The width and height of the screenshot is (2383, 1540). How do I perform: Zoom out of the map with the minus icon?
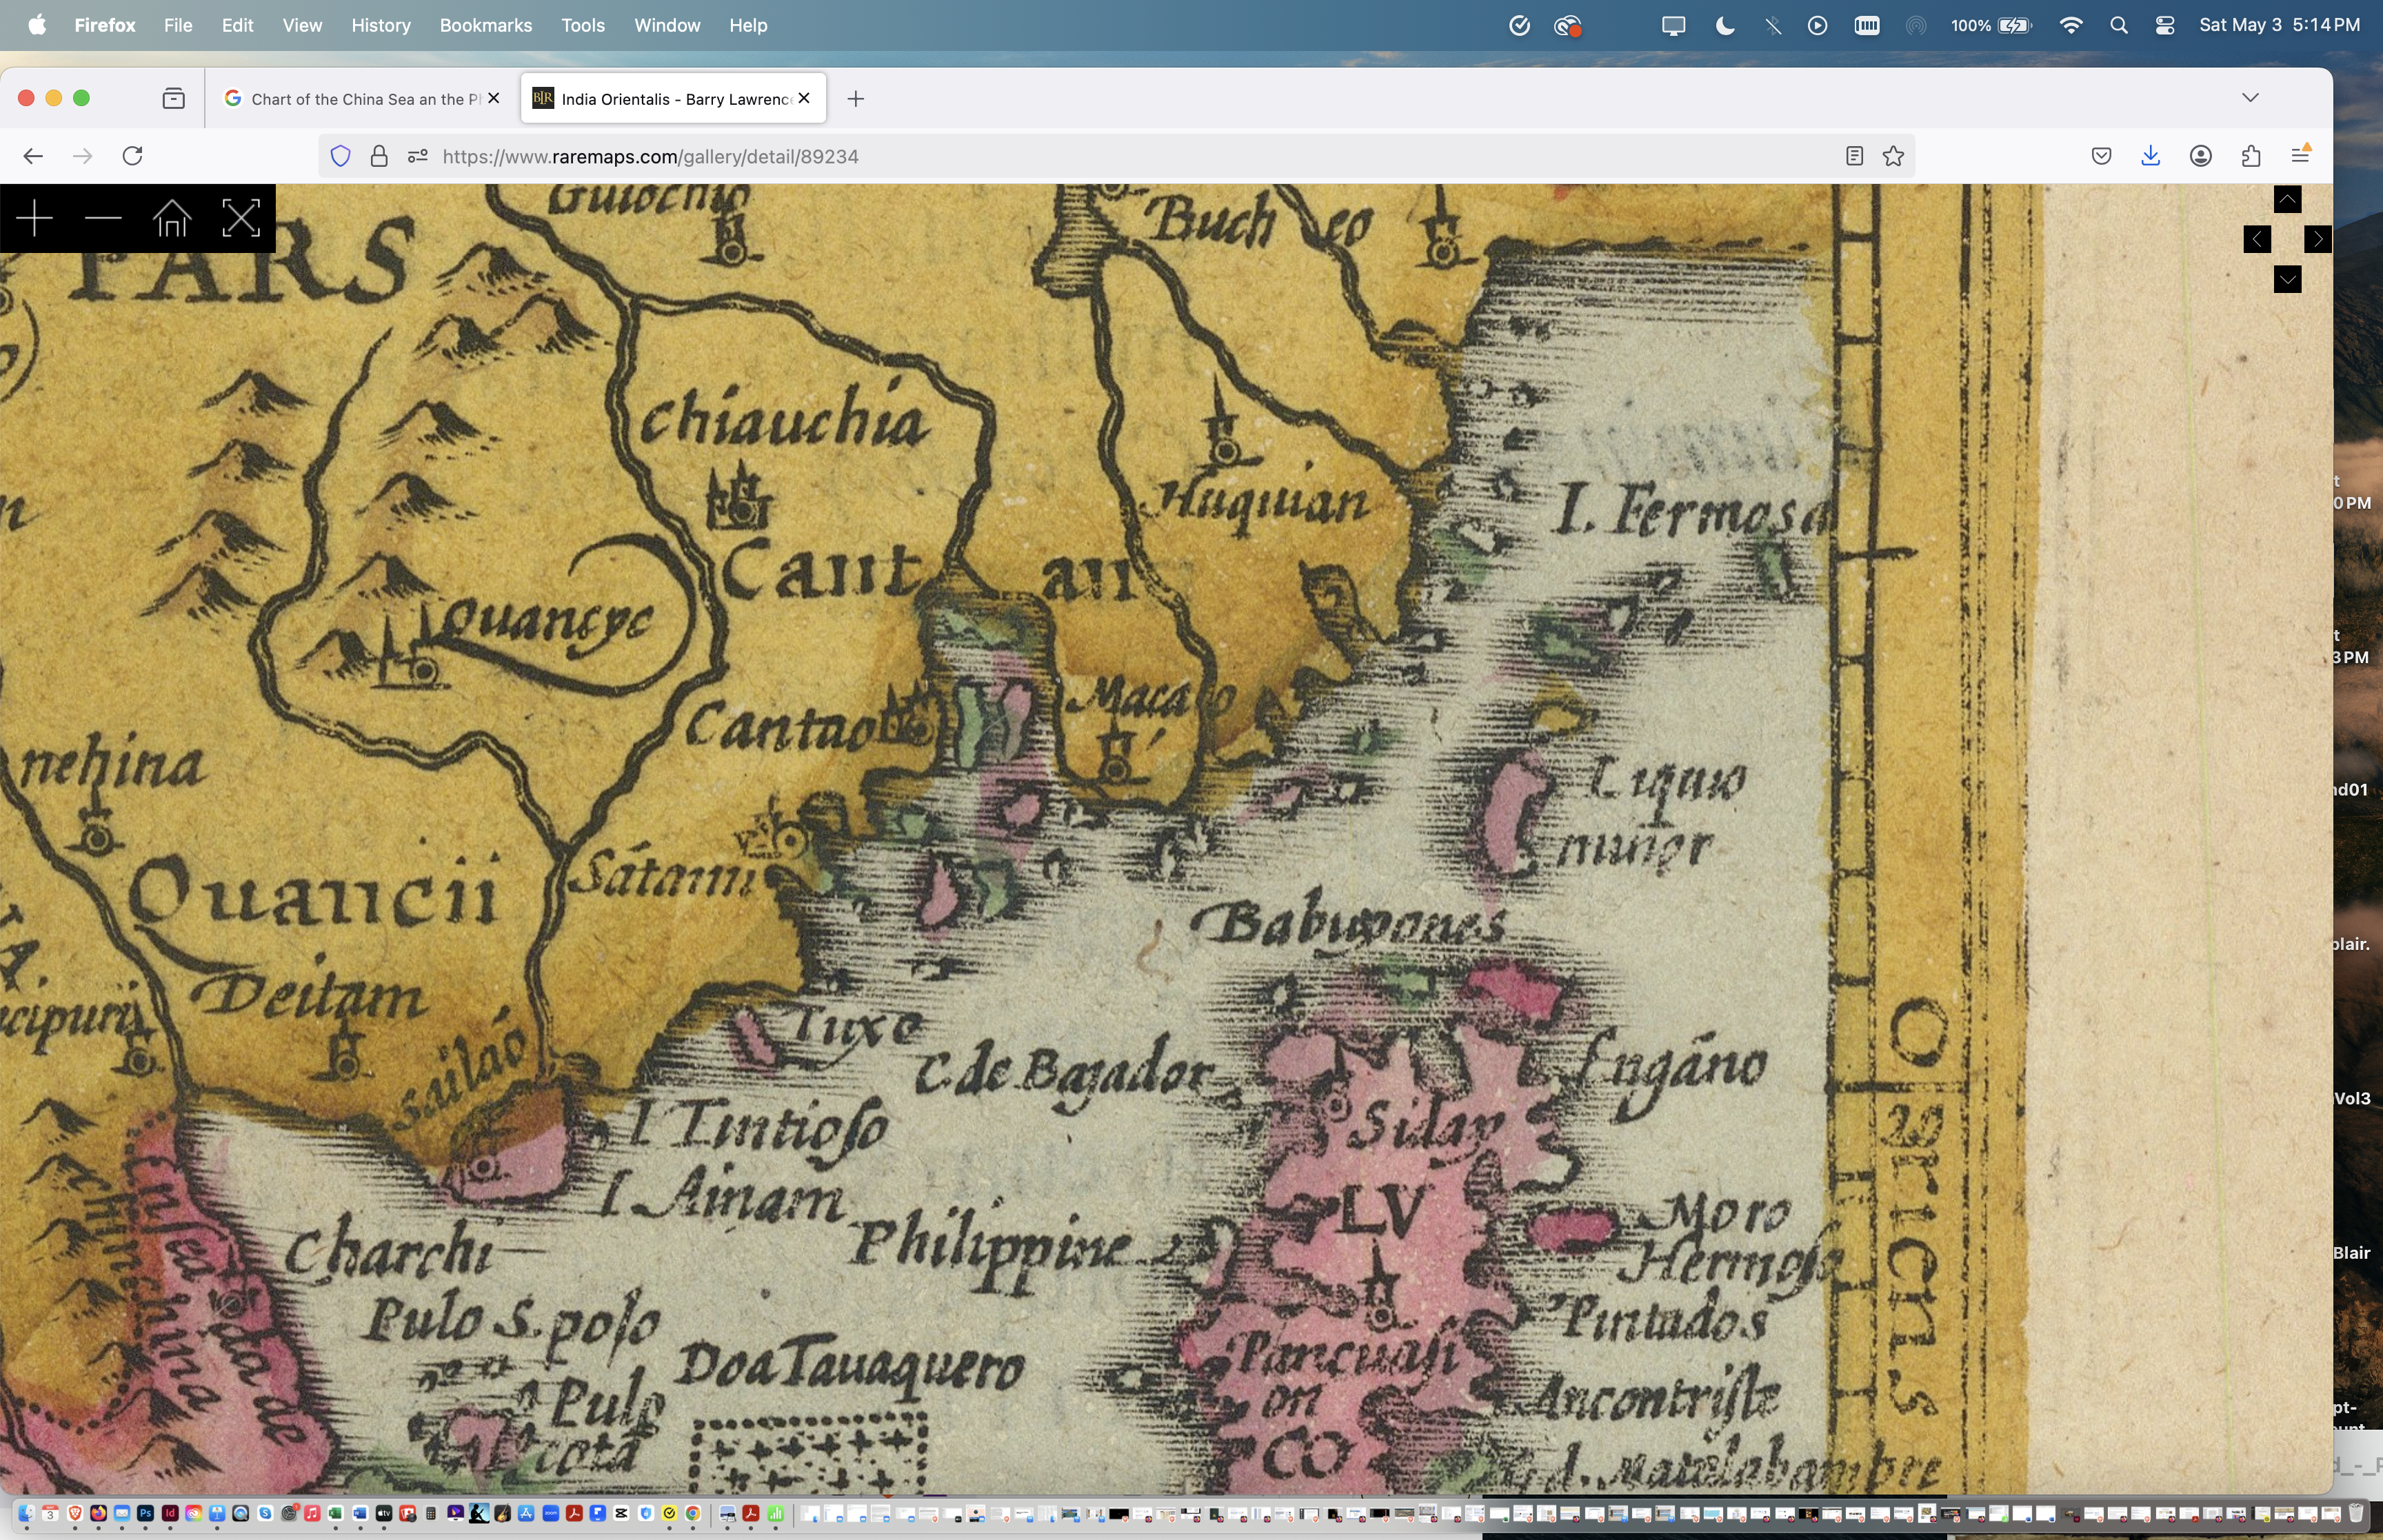pyautogui.click(x=103, y=218)
